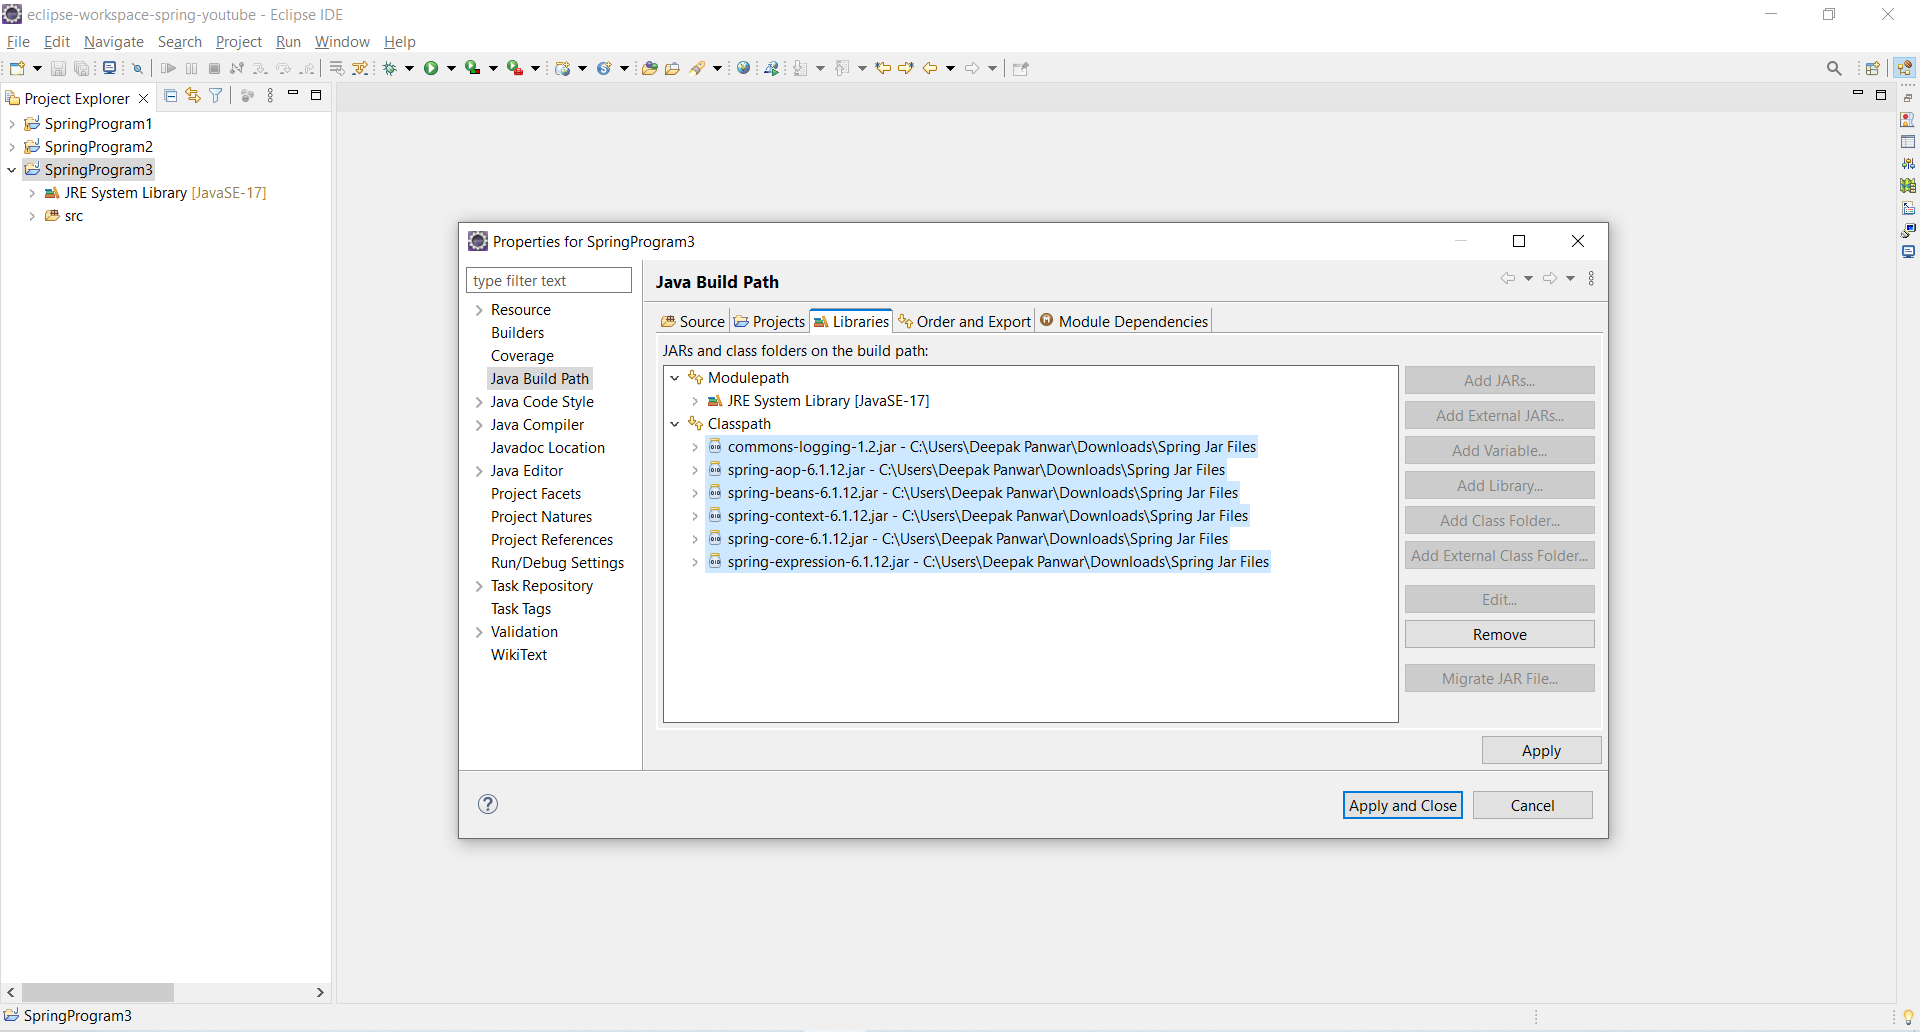Collapse the Classpath node
This screenshot has height=1032, width=1920.
675,424
